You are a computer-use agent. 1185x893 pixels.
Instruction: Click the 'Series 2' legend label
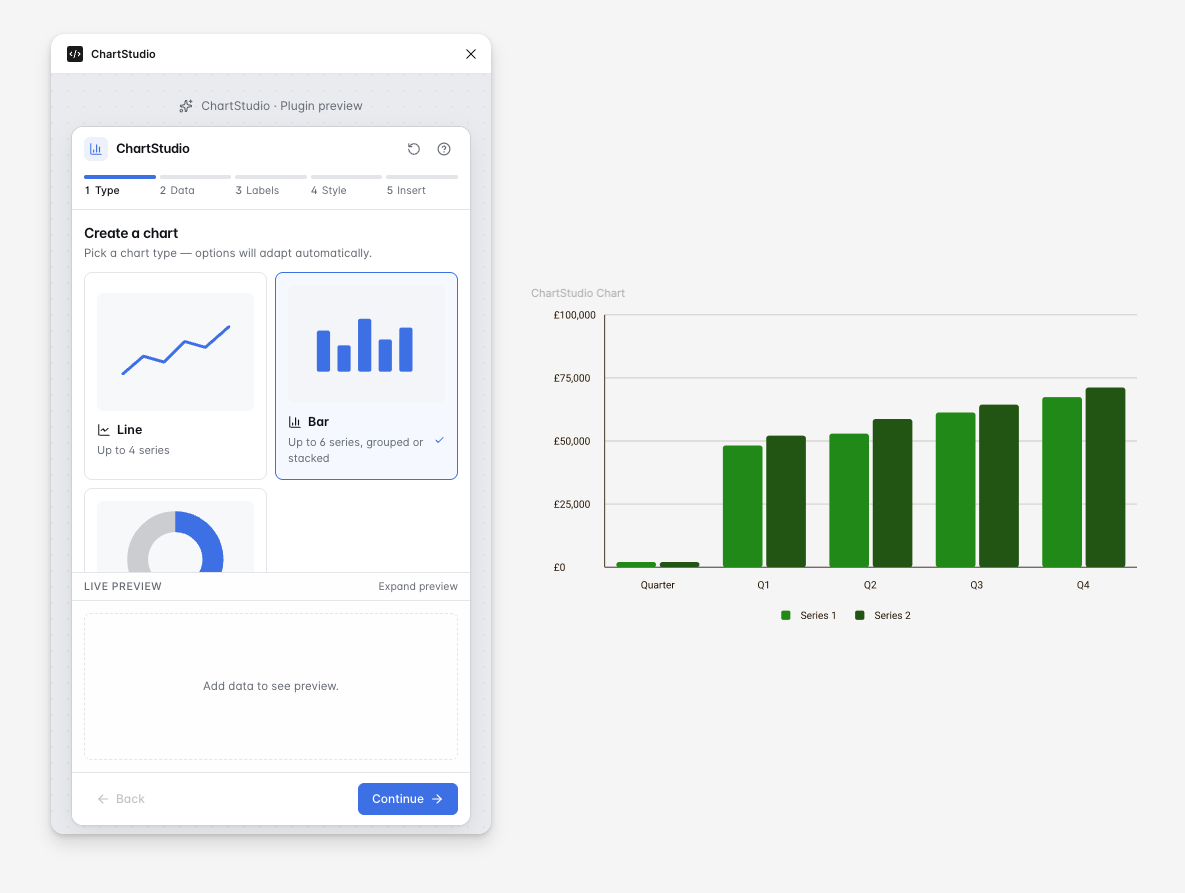pyautogui.click(x=893, y=616)
